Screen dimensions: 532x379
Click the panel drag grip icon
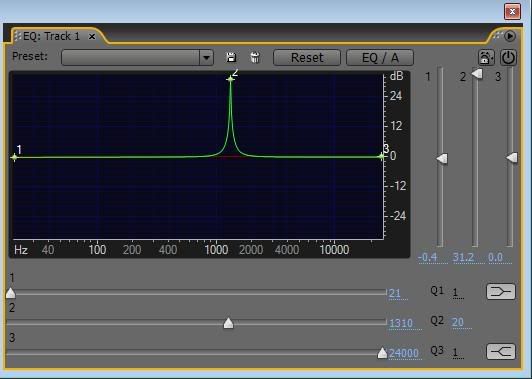(x=18, y=36)
